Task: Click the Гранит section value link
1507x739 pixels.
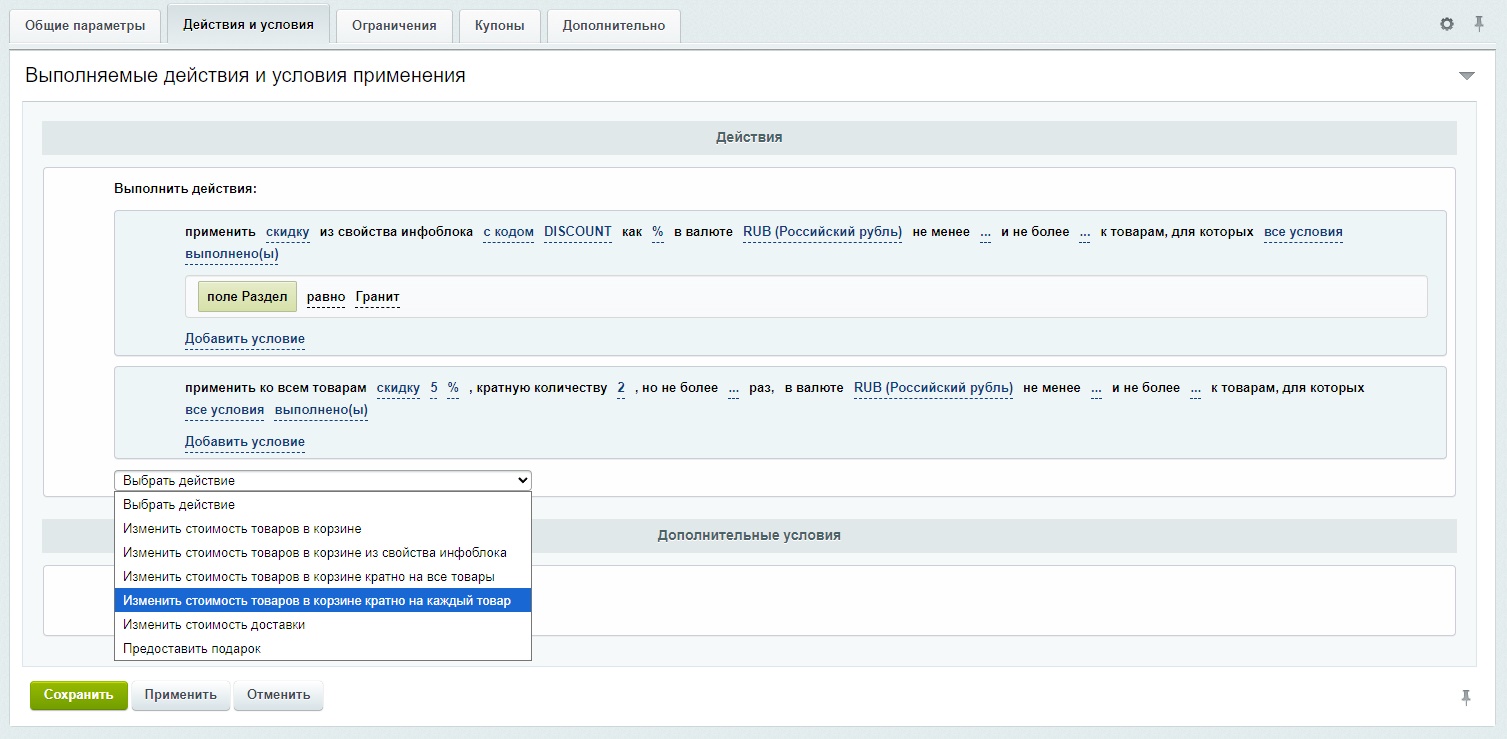Action: 377,297
